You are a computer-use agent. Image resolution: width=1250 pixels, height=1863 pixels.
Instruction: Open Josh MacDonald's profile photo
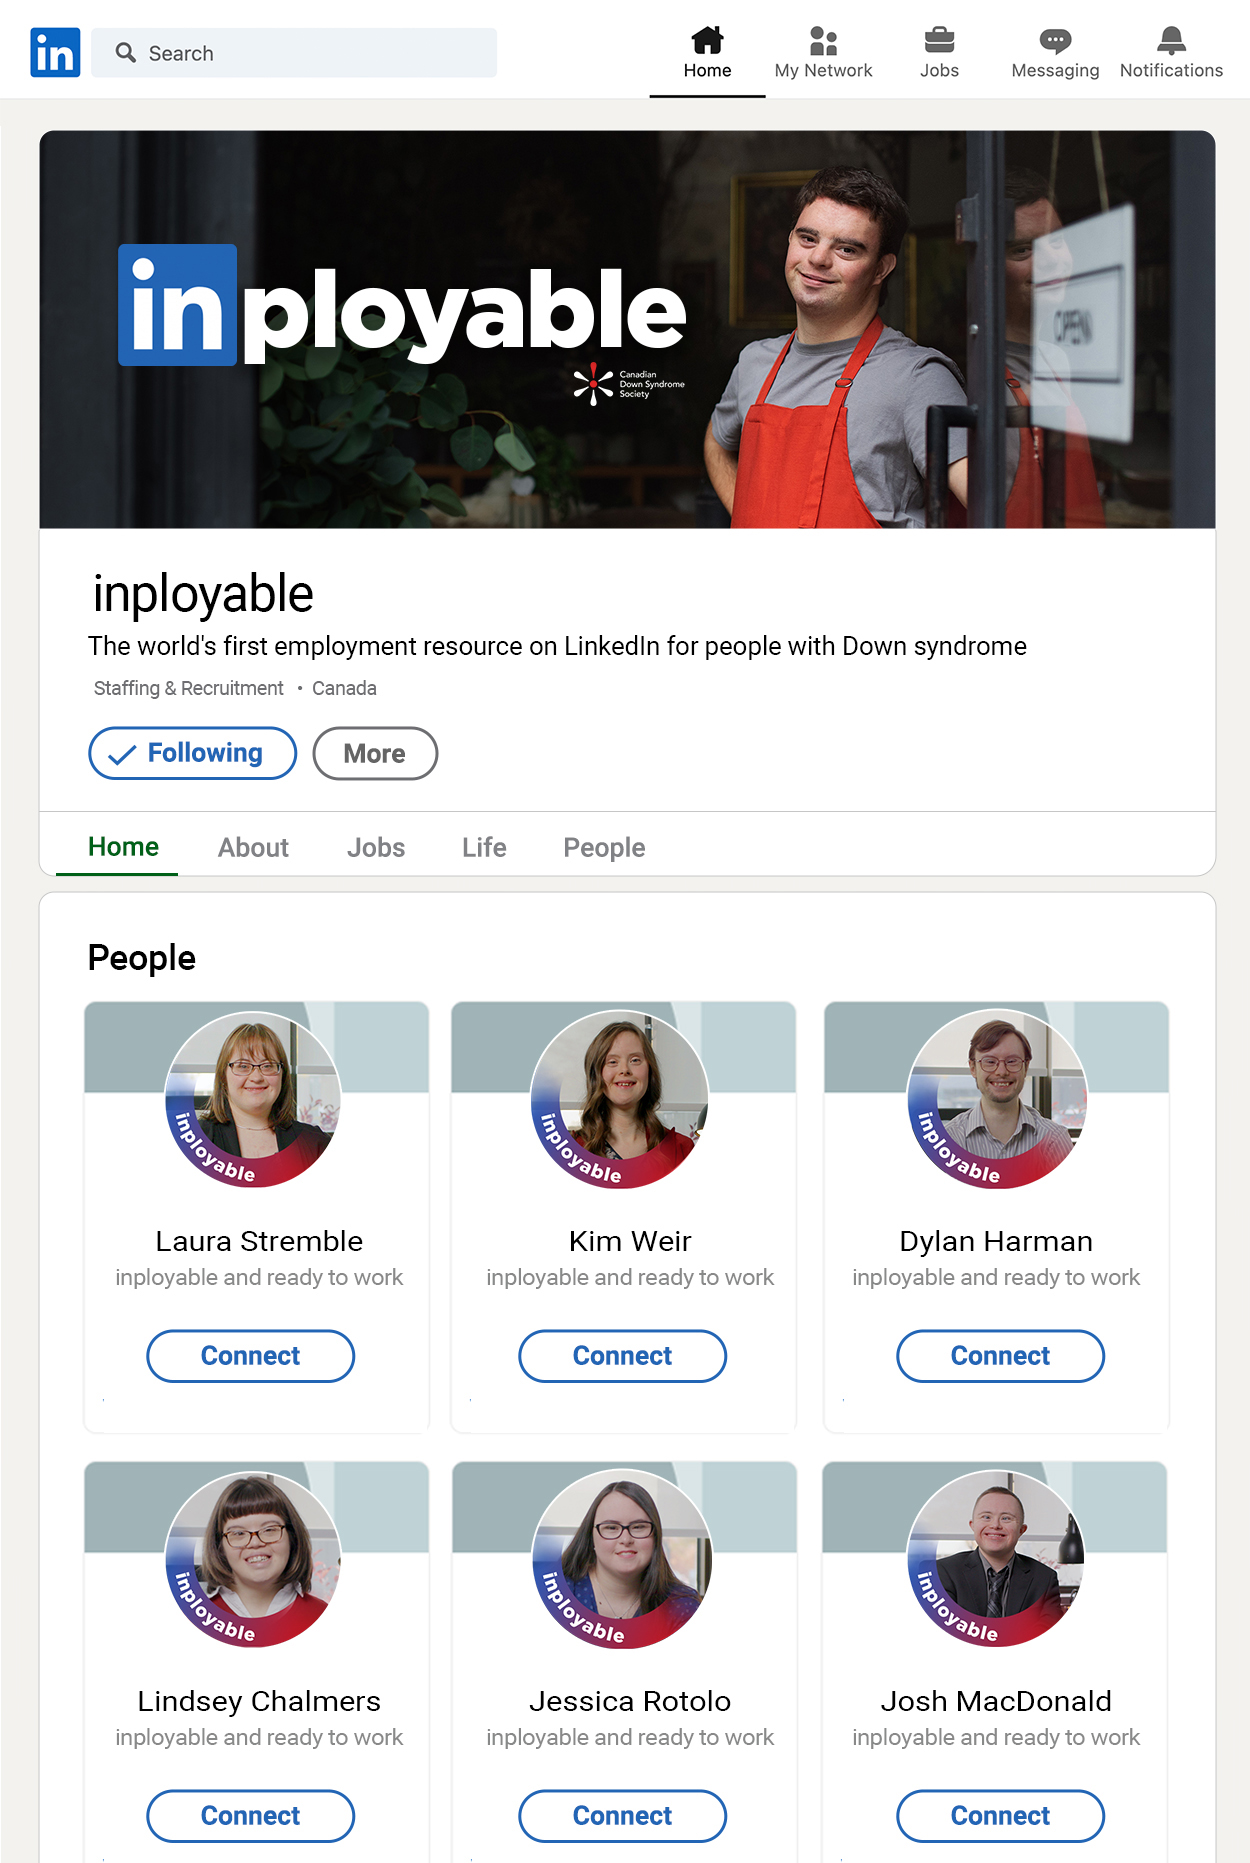pos(996,1559)
